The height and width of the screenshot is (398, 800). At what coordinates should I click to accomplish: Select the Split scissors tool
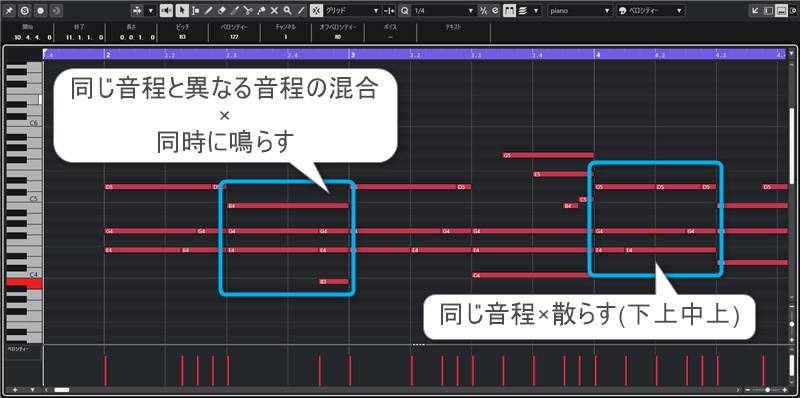248,10
